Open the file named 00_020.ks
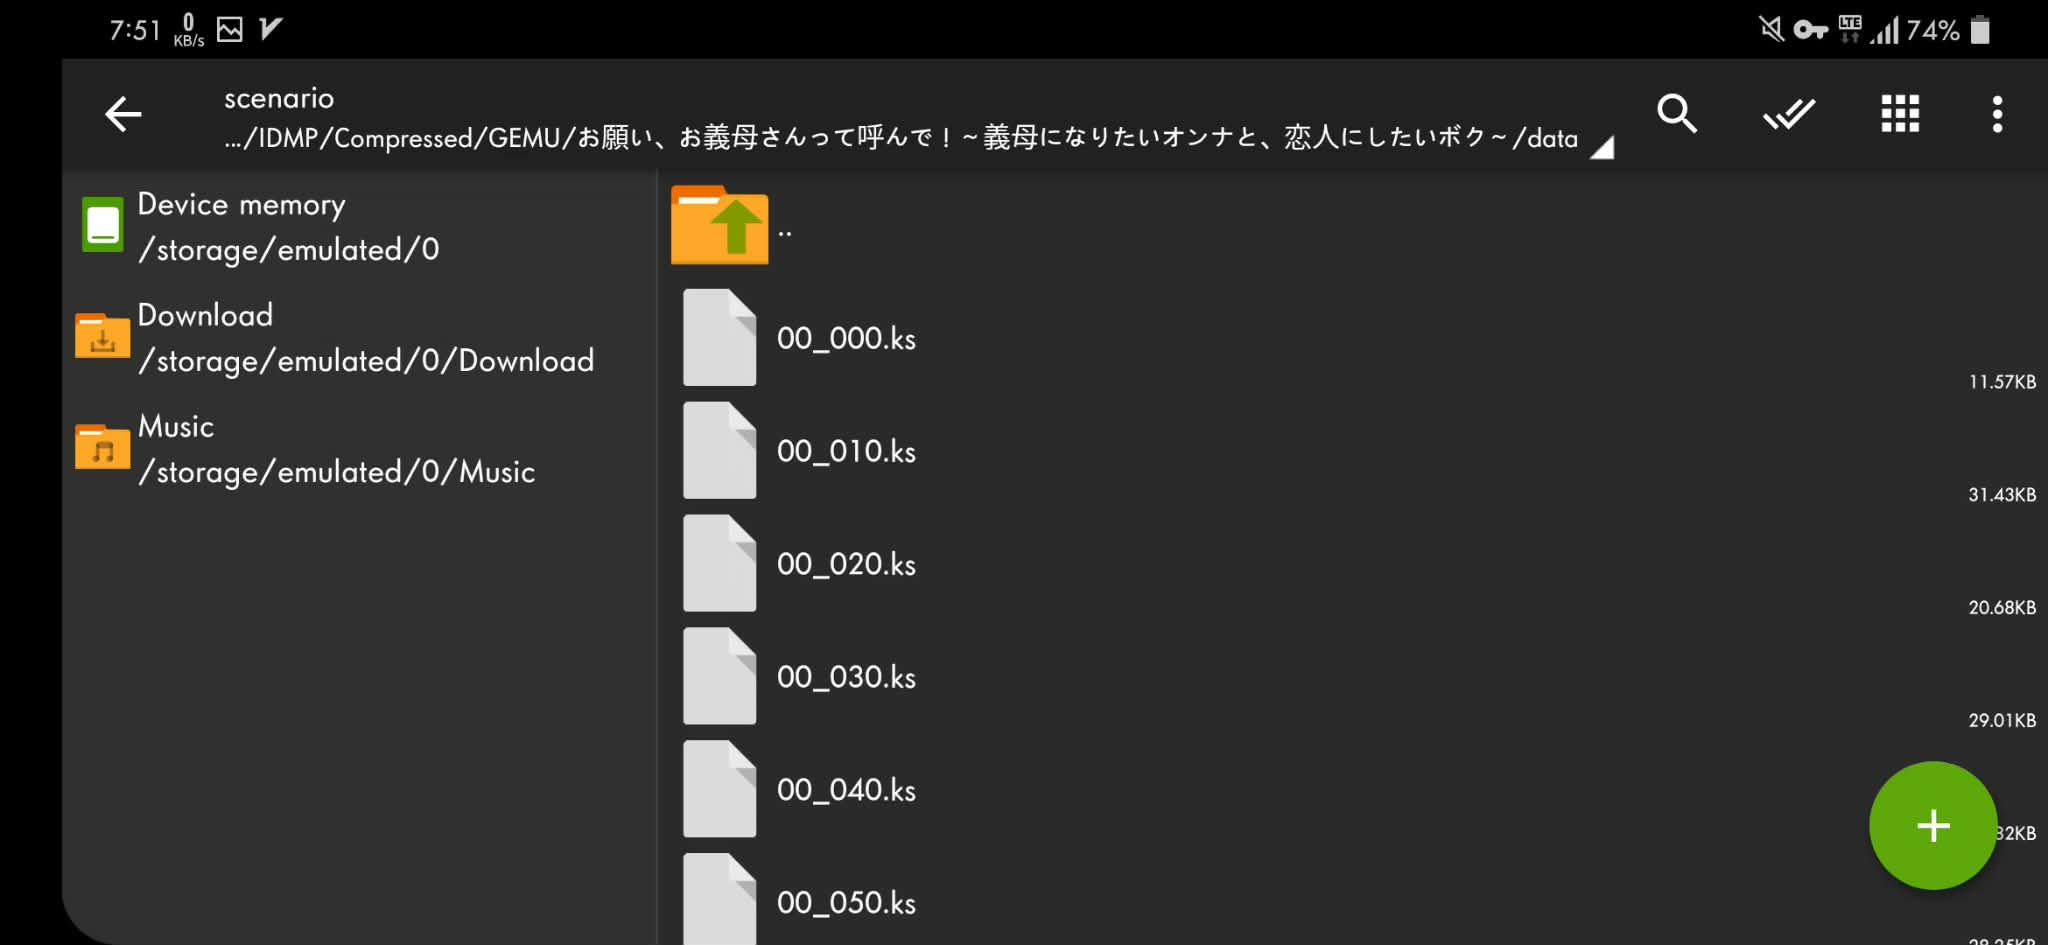Image resolution: width=2048 pixels, height=945 pixels. click(846, 564)
